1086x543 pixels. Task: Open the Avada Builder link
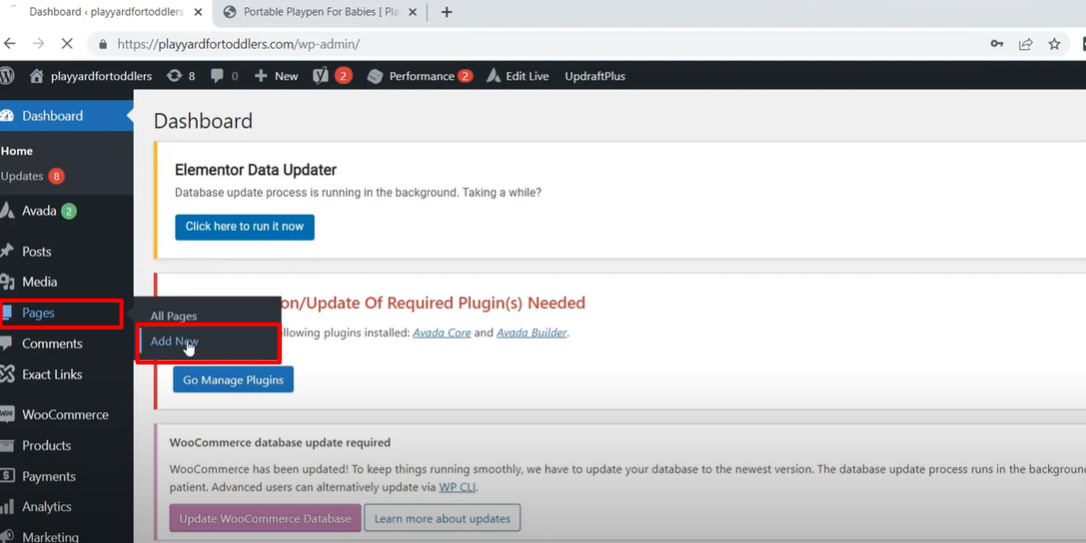531,332
